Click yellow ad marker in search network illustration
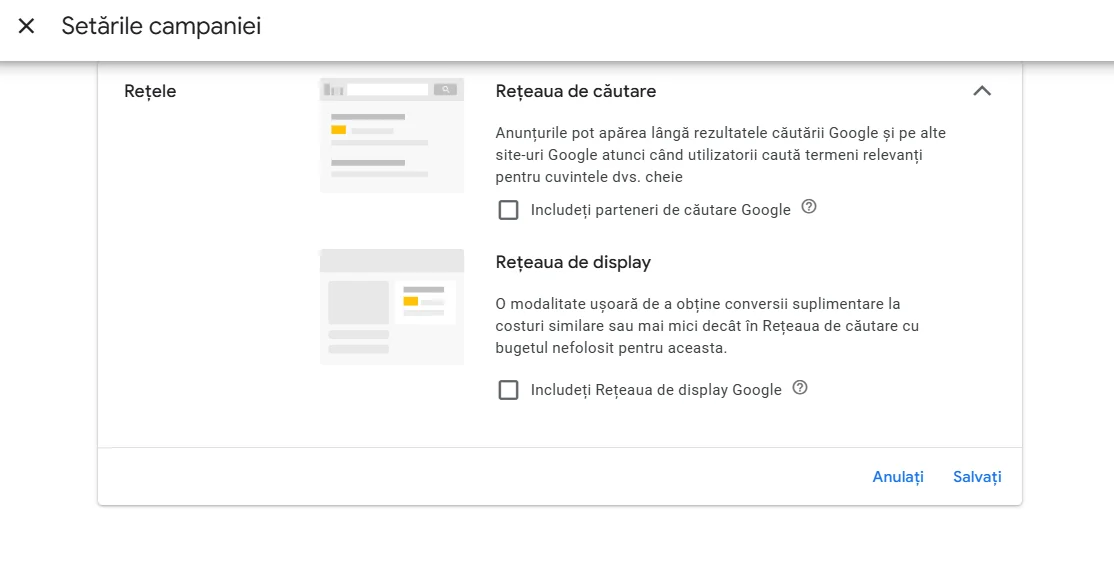 (338, 130)
